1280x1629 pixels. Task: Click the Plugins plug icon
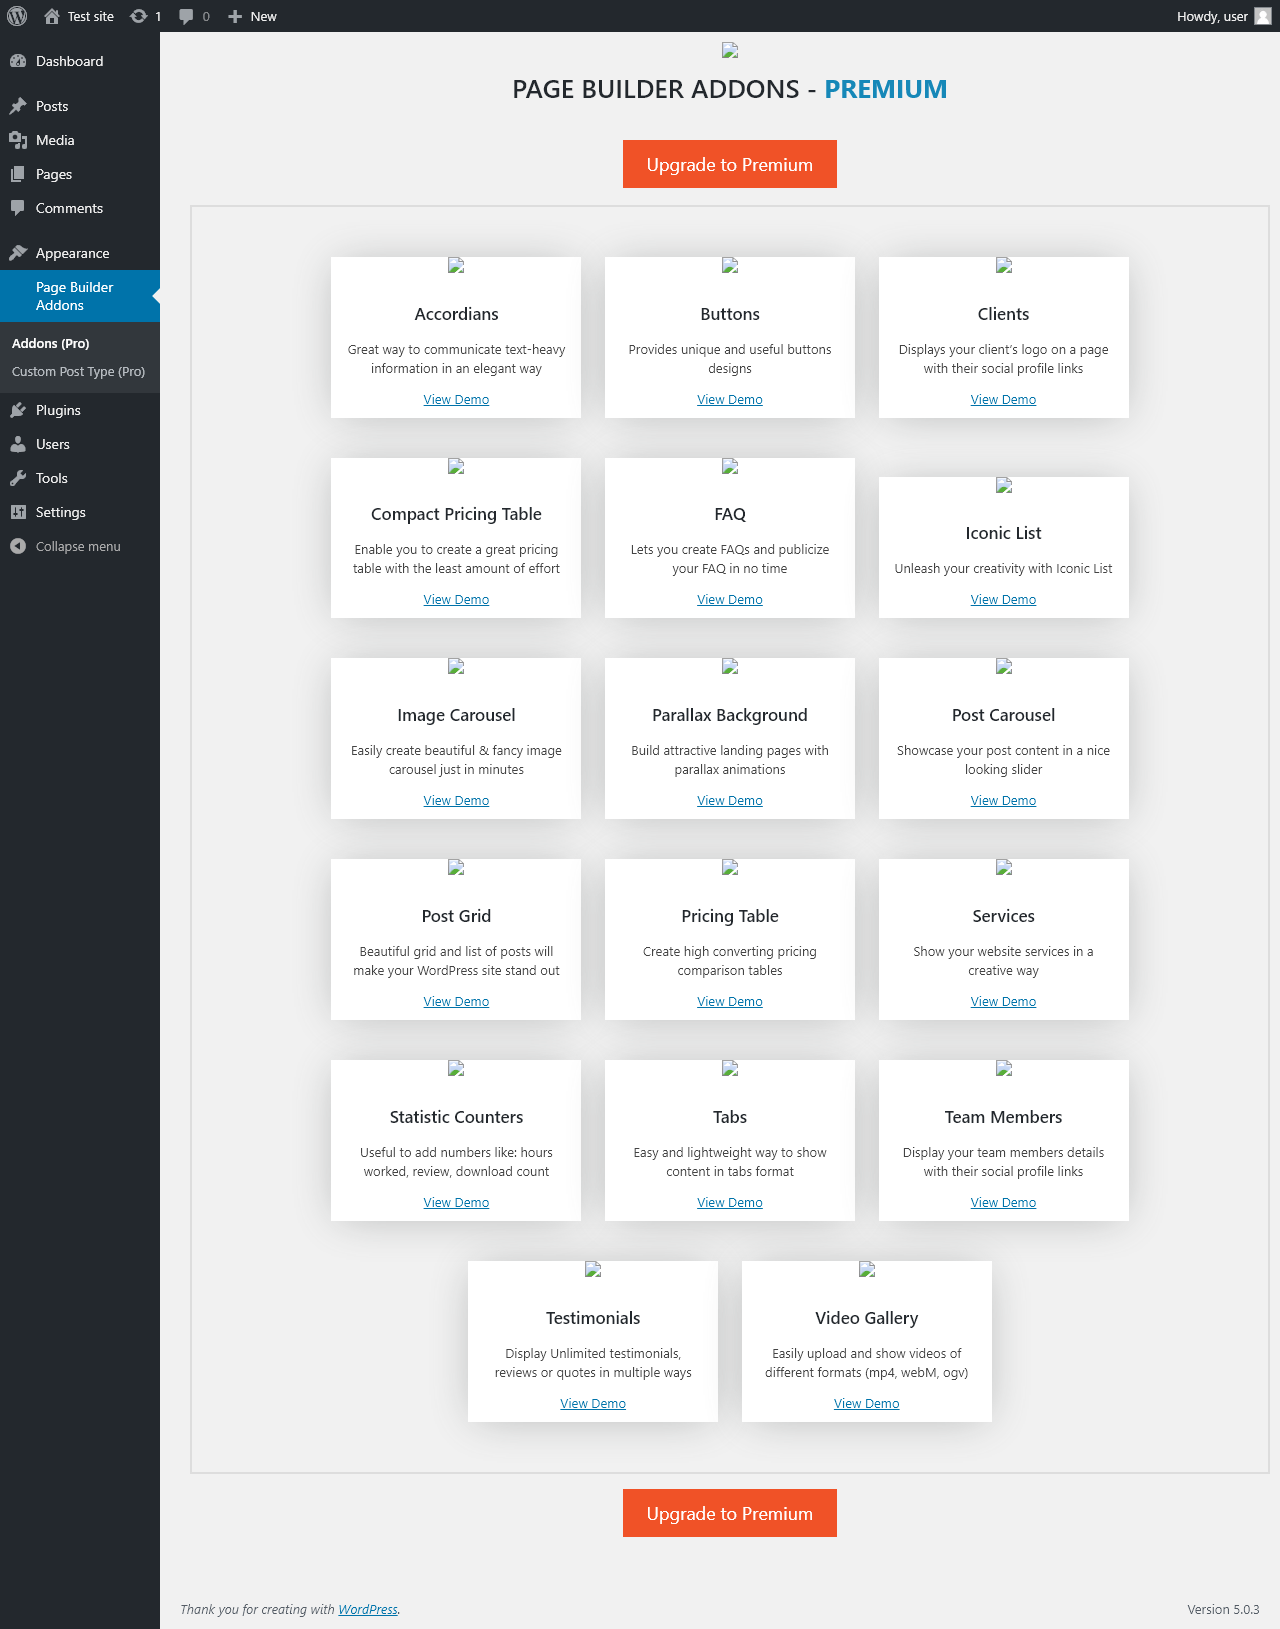coord(18,410)
